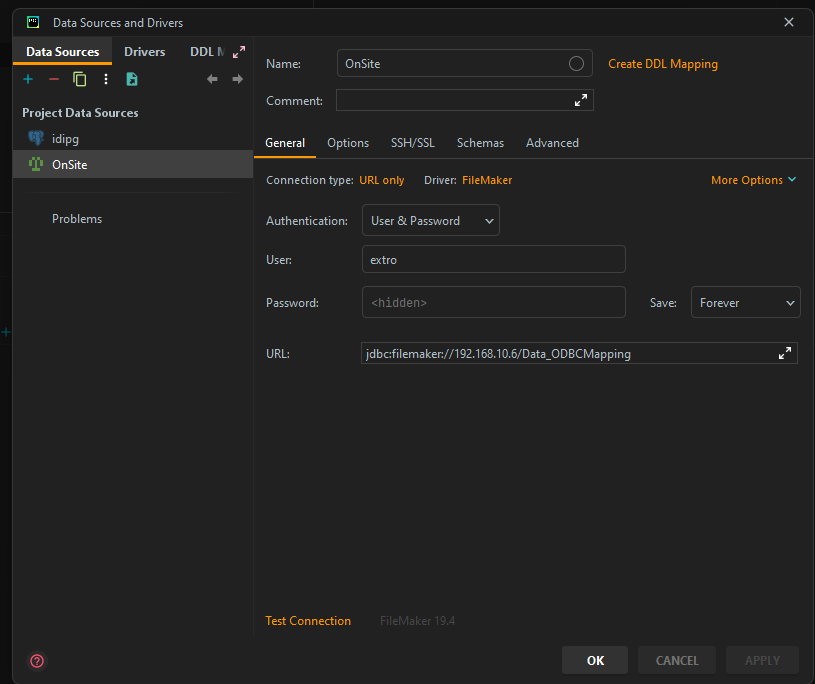This screenshot has width=815, height=684.
Task: Click the FileMaker driver link
Action: 487,180
